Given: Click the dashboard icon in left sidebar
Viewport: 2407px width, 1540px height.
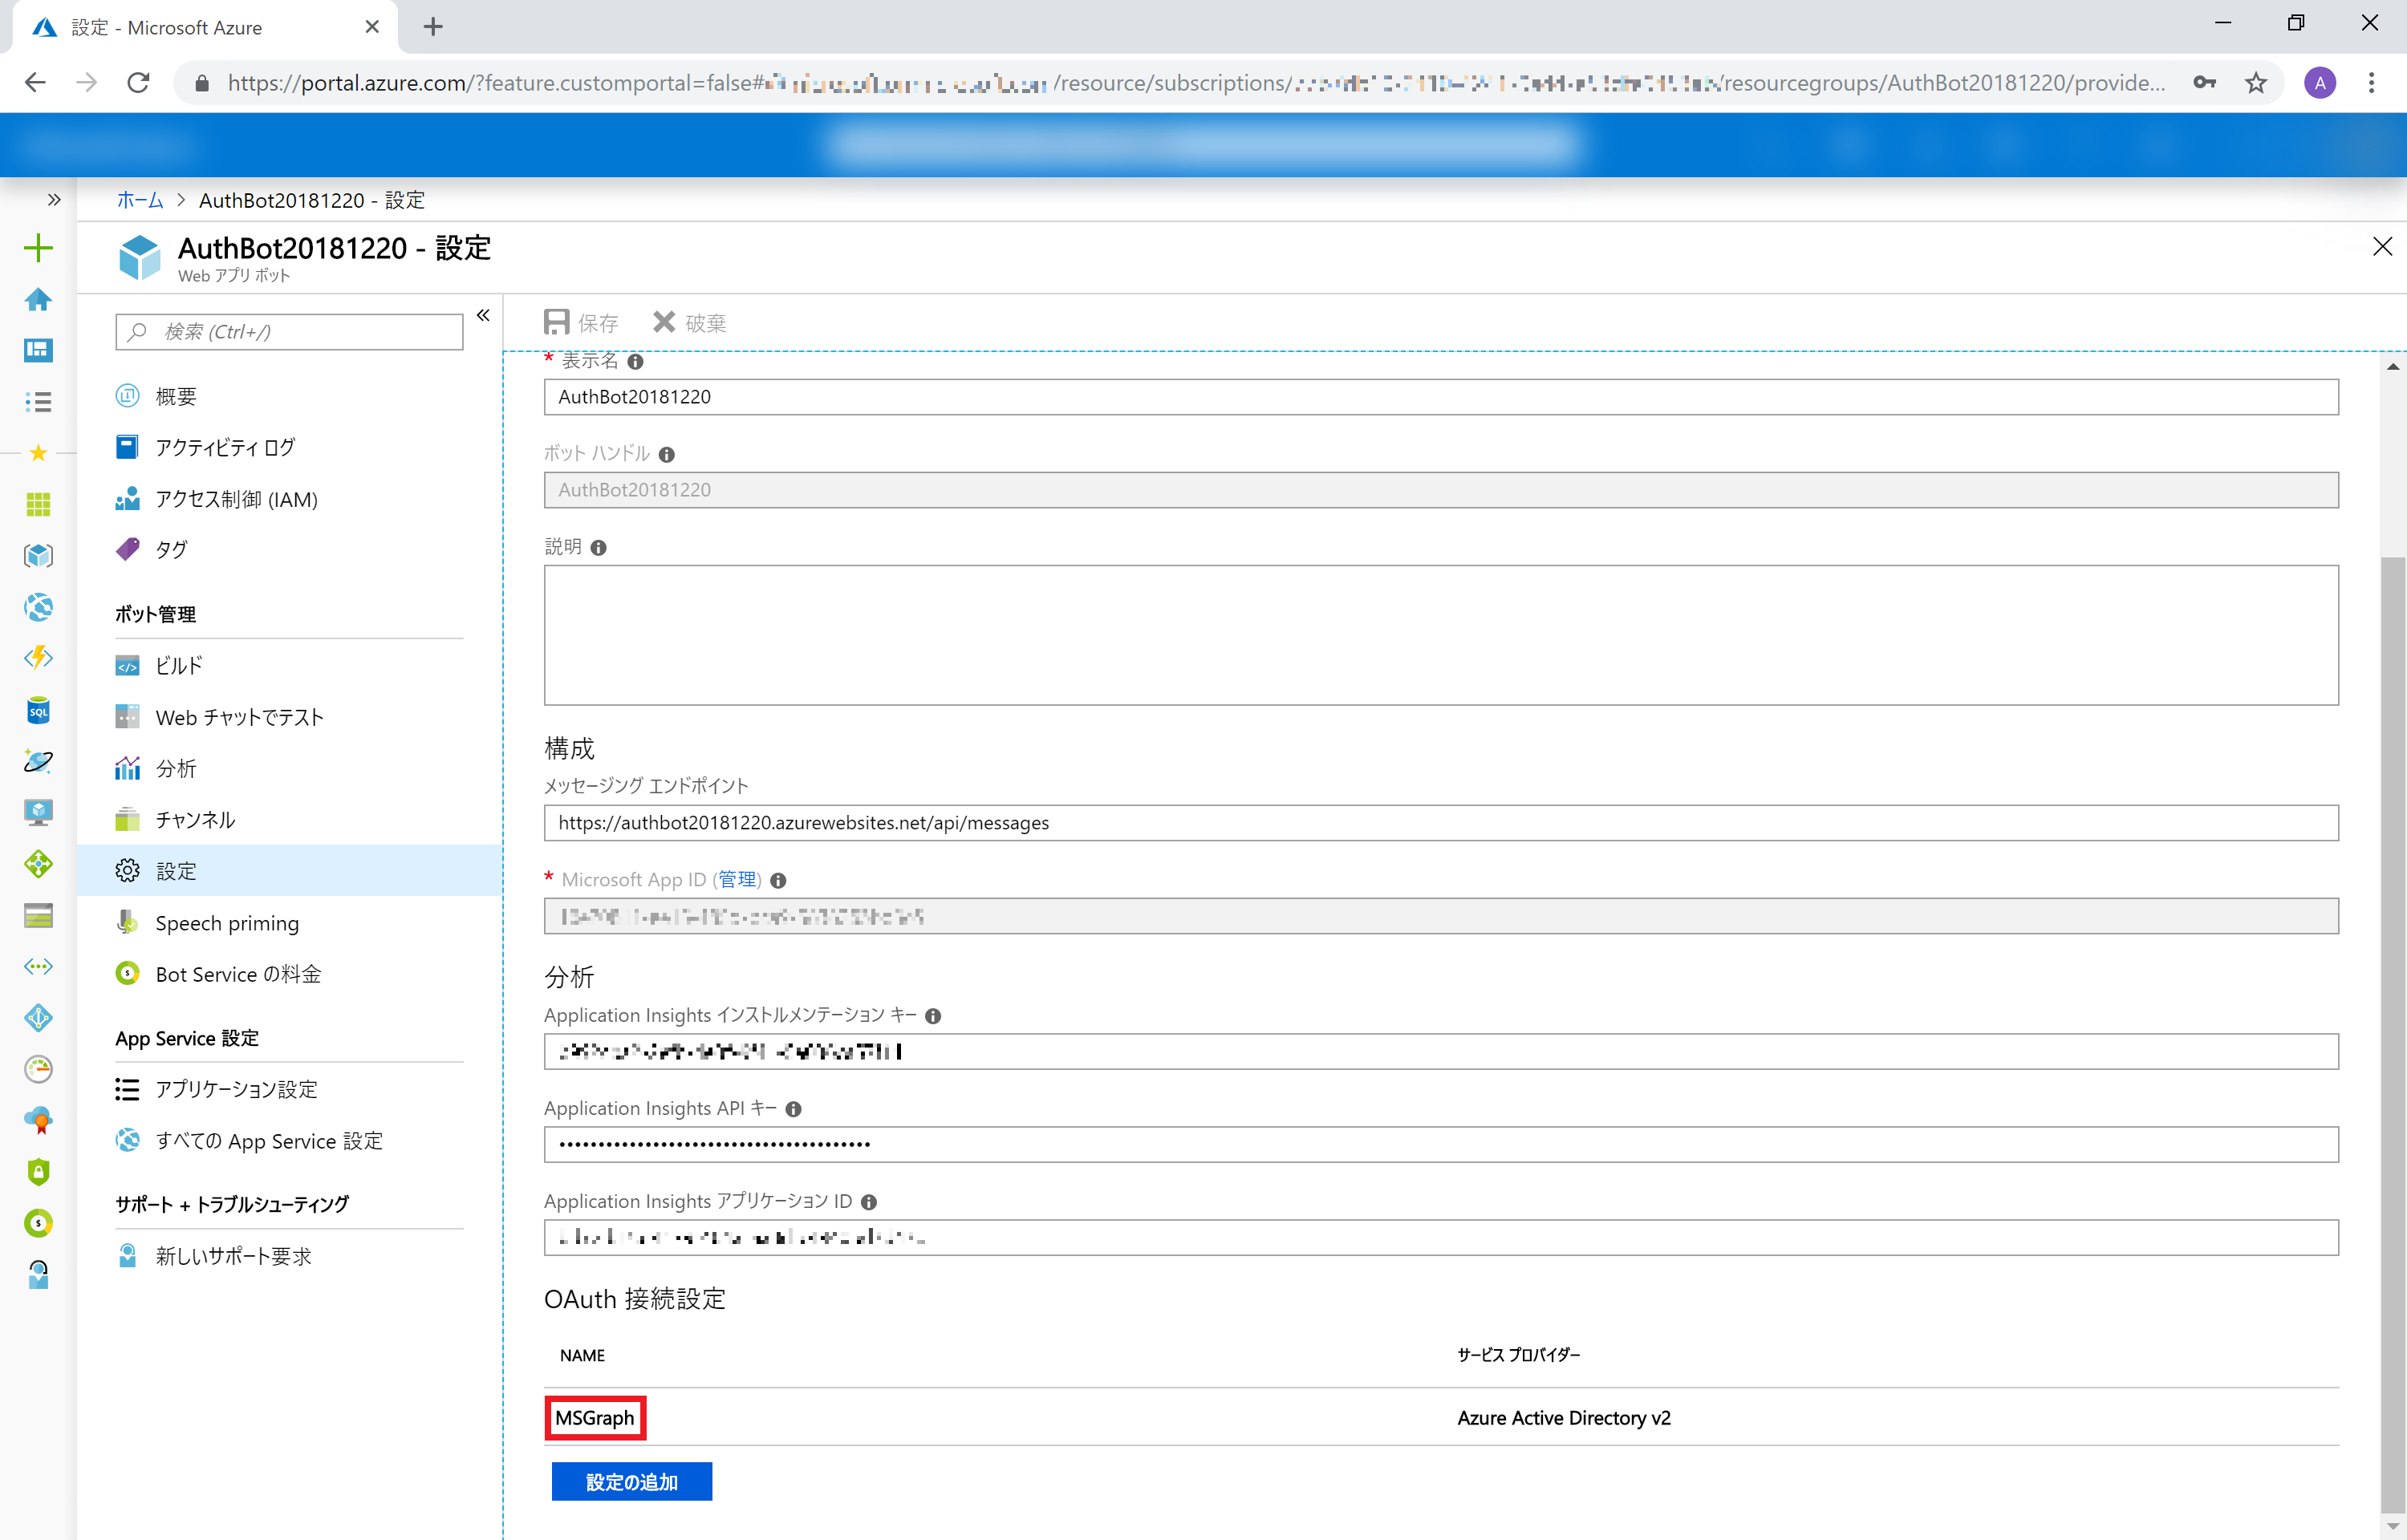Looking at the screenshot, I should [38, 350].
